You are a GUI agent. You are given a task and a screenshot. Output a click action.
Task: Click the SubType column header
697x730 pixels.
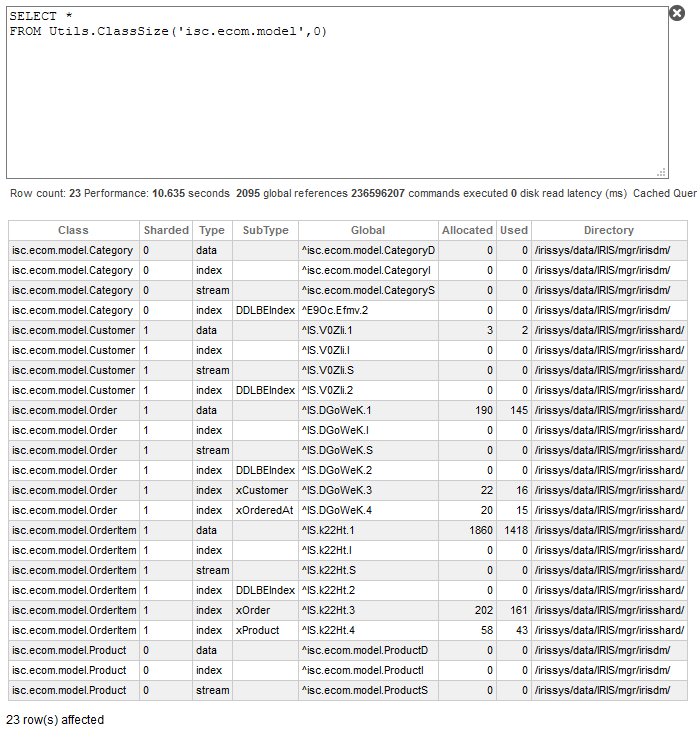(x=265, y=230)
